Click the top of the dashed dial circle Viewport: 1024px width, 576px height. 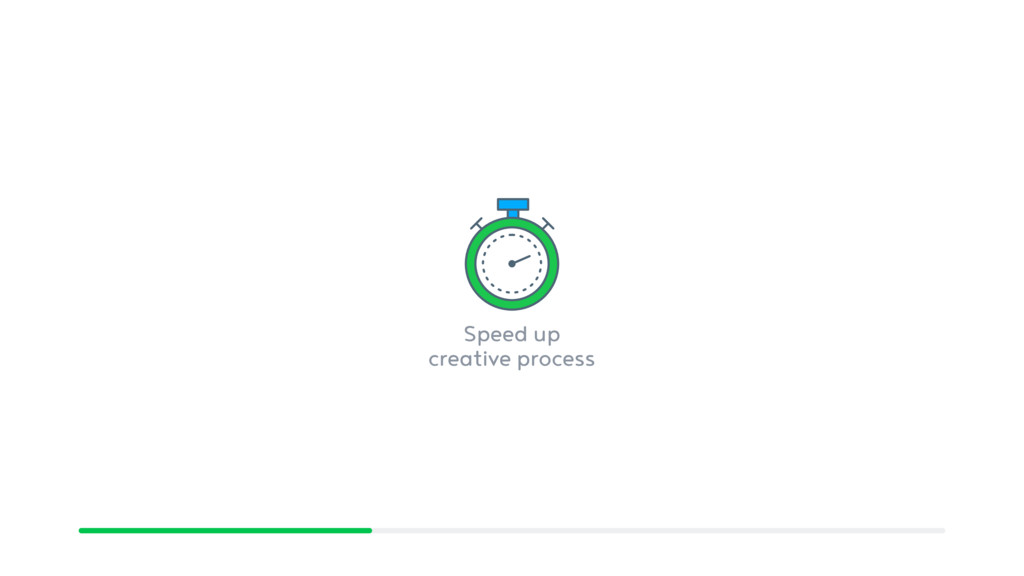click(x=512, y=235)
